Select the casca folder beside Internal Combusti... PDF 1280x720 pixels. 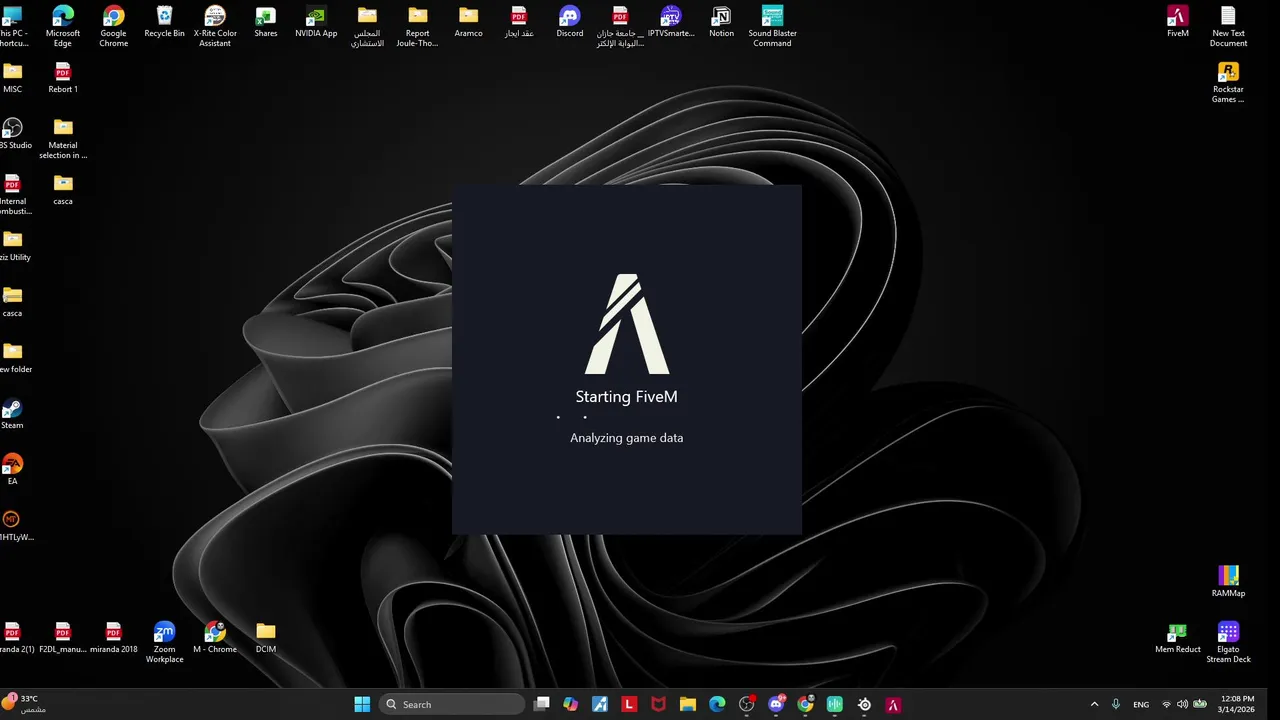(63, 190)
